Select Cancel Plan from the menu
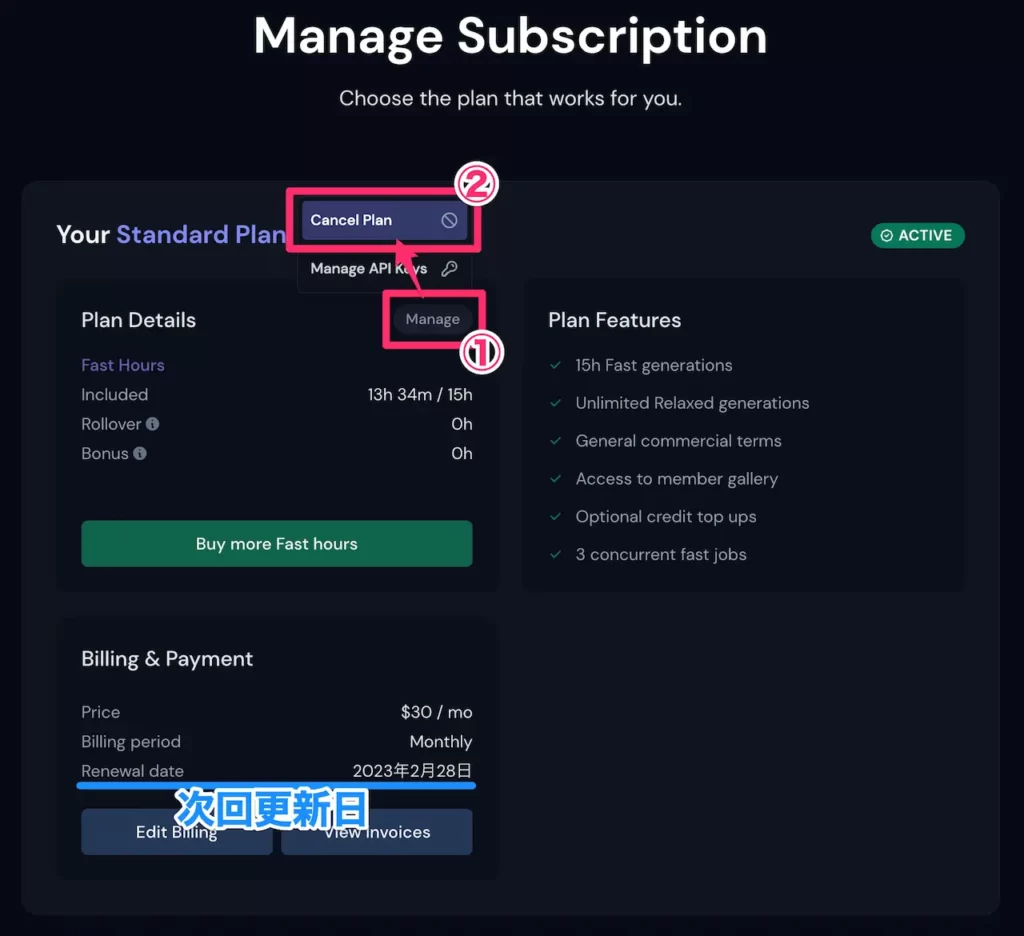1024x936 pixels. click(x=384, y=220)
